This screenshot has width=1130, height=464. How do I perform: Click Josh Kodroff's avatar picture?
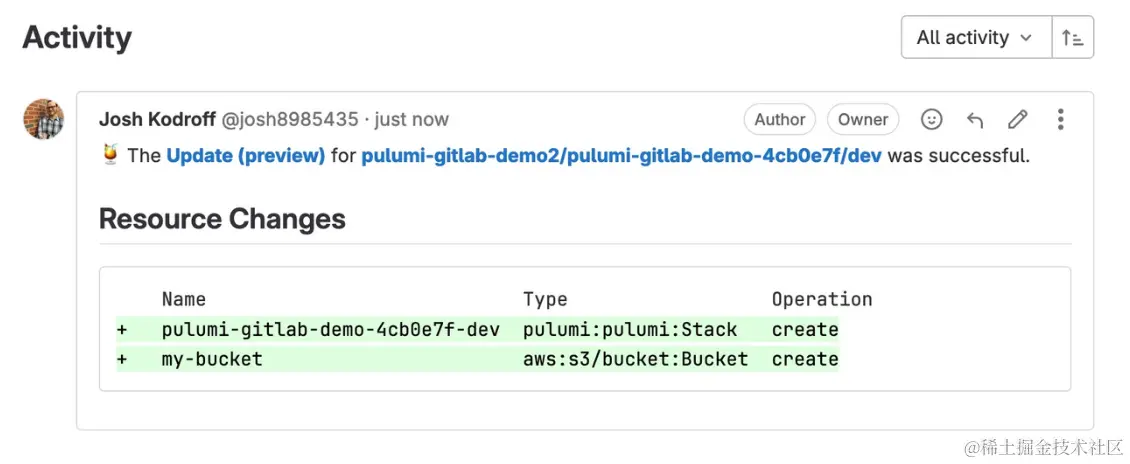tap(44, 120)
